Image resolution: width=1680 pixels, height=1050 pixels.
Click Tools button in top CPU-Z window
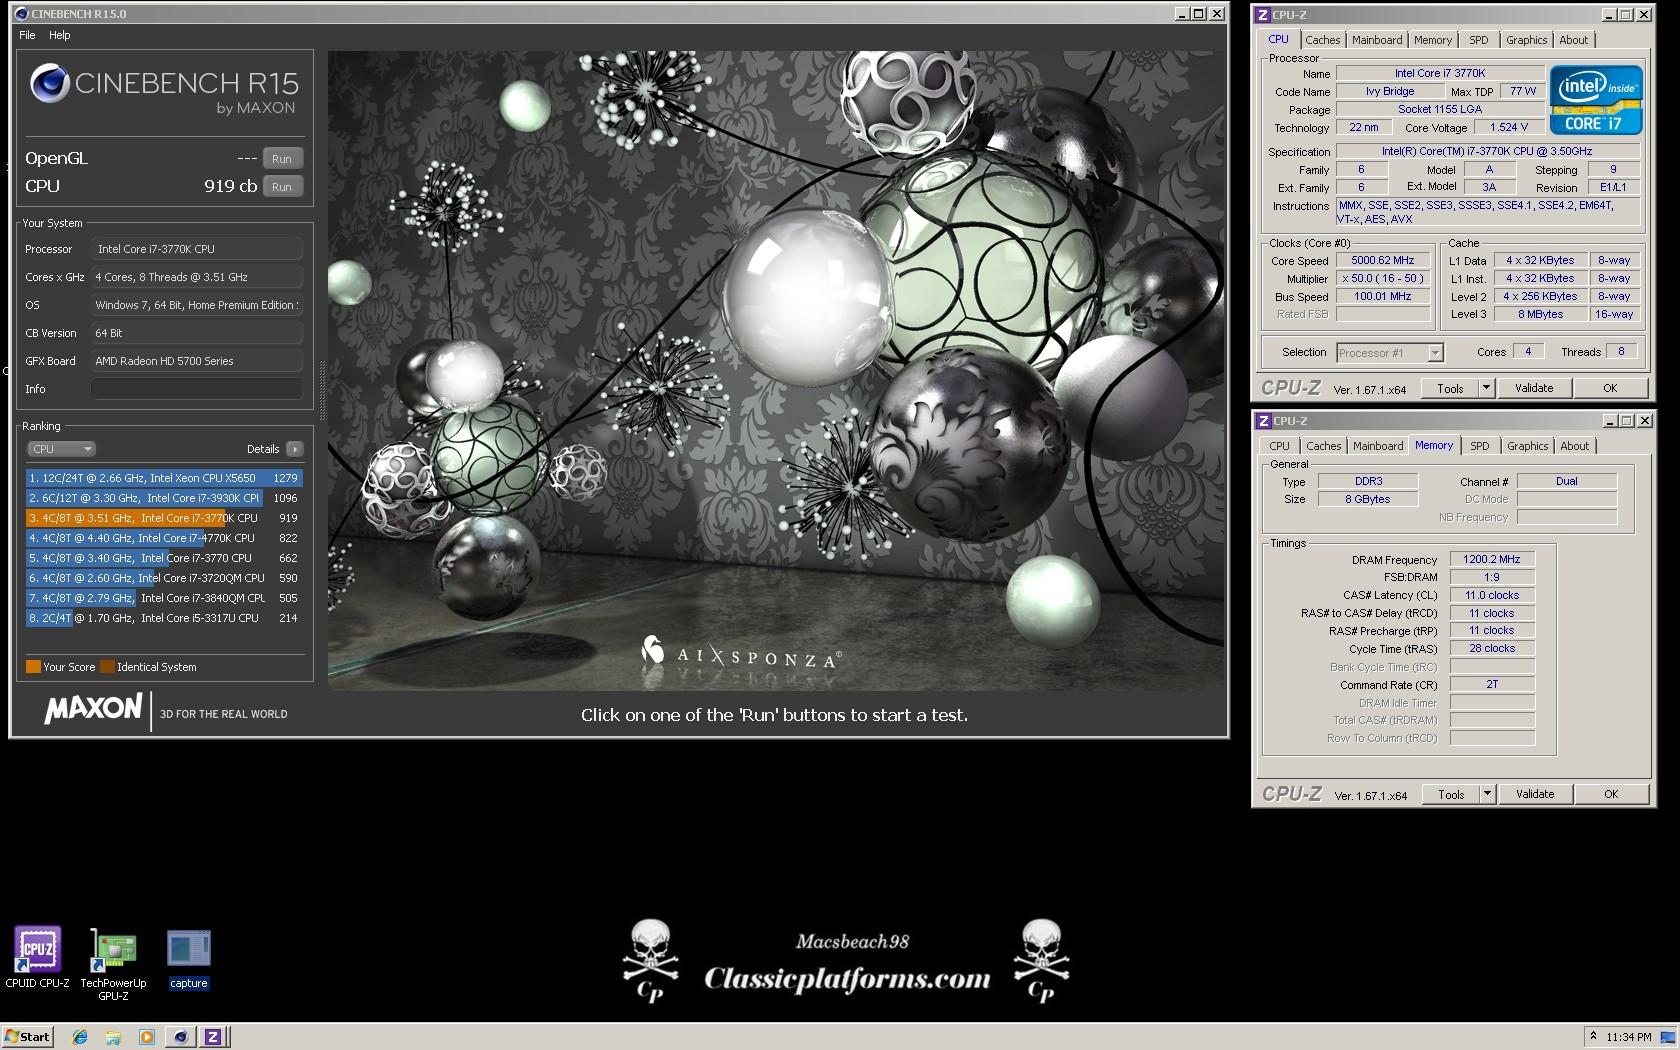(x=1450, y=389)
